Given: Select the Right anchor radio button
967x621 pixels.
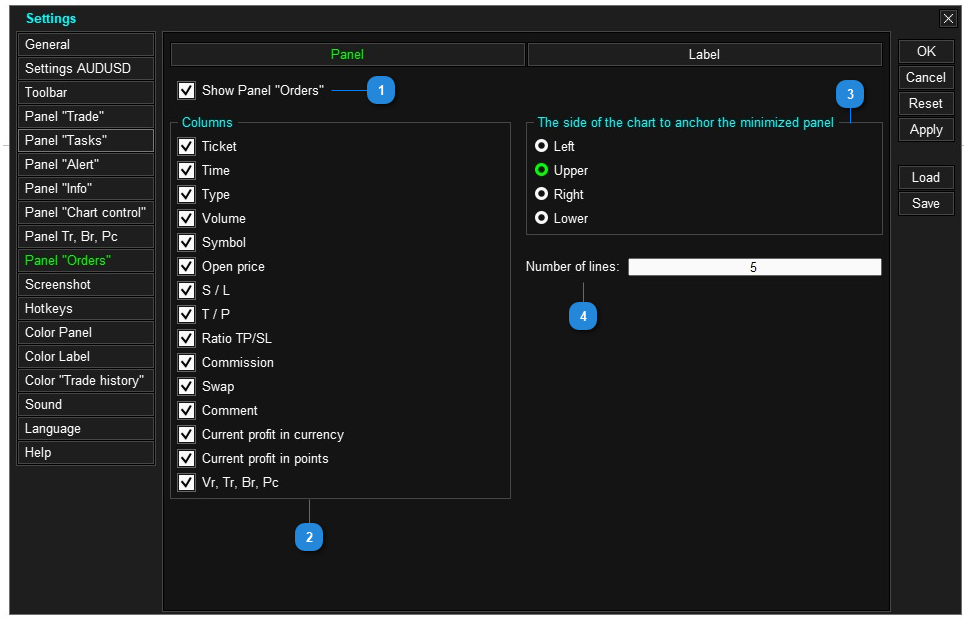Looking at the screenshot, I should tap(541, 194).
